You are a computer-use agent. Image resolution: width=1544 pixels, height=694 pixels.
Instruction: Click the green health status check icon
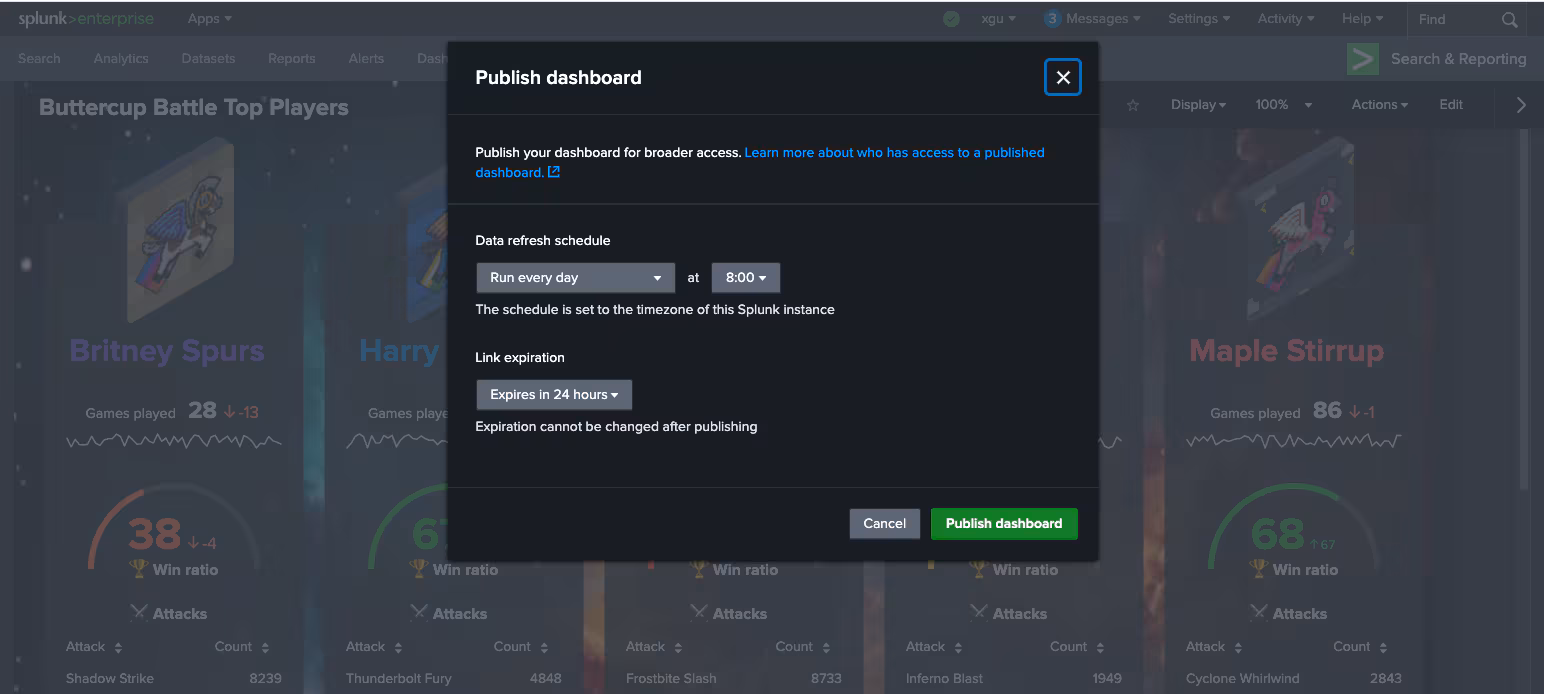pos(951,19)
